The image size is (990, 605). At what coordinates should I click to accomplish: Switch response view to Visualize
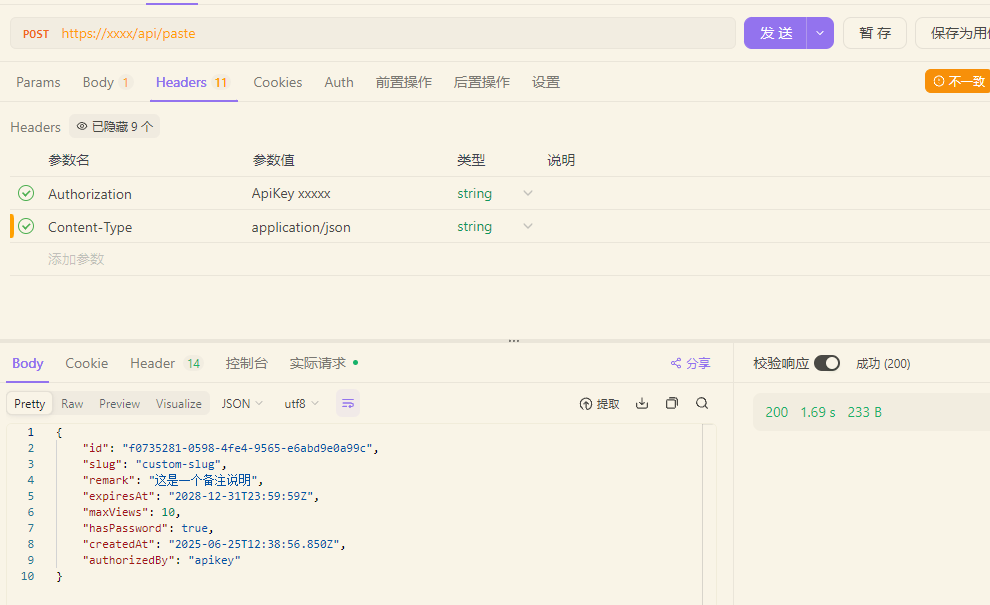click(x=179, y=404)
